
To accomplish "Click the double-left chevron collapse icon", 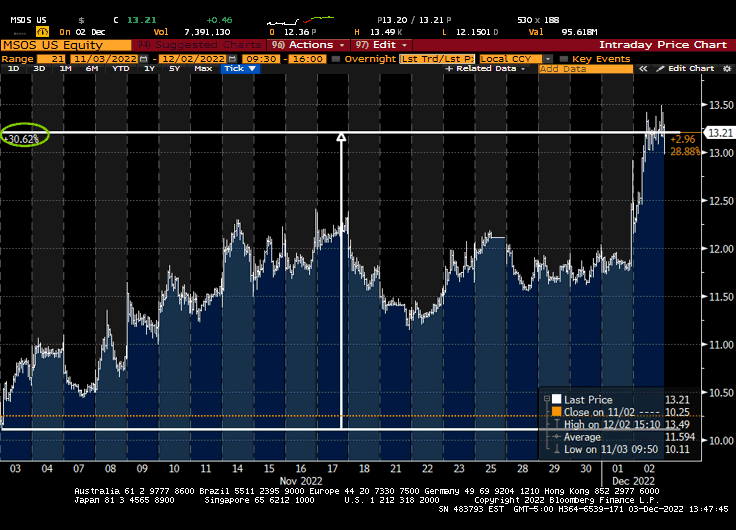I will (643, 69).
